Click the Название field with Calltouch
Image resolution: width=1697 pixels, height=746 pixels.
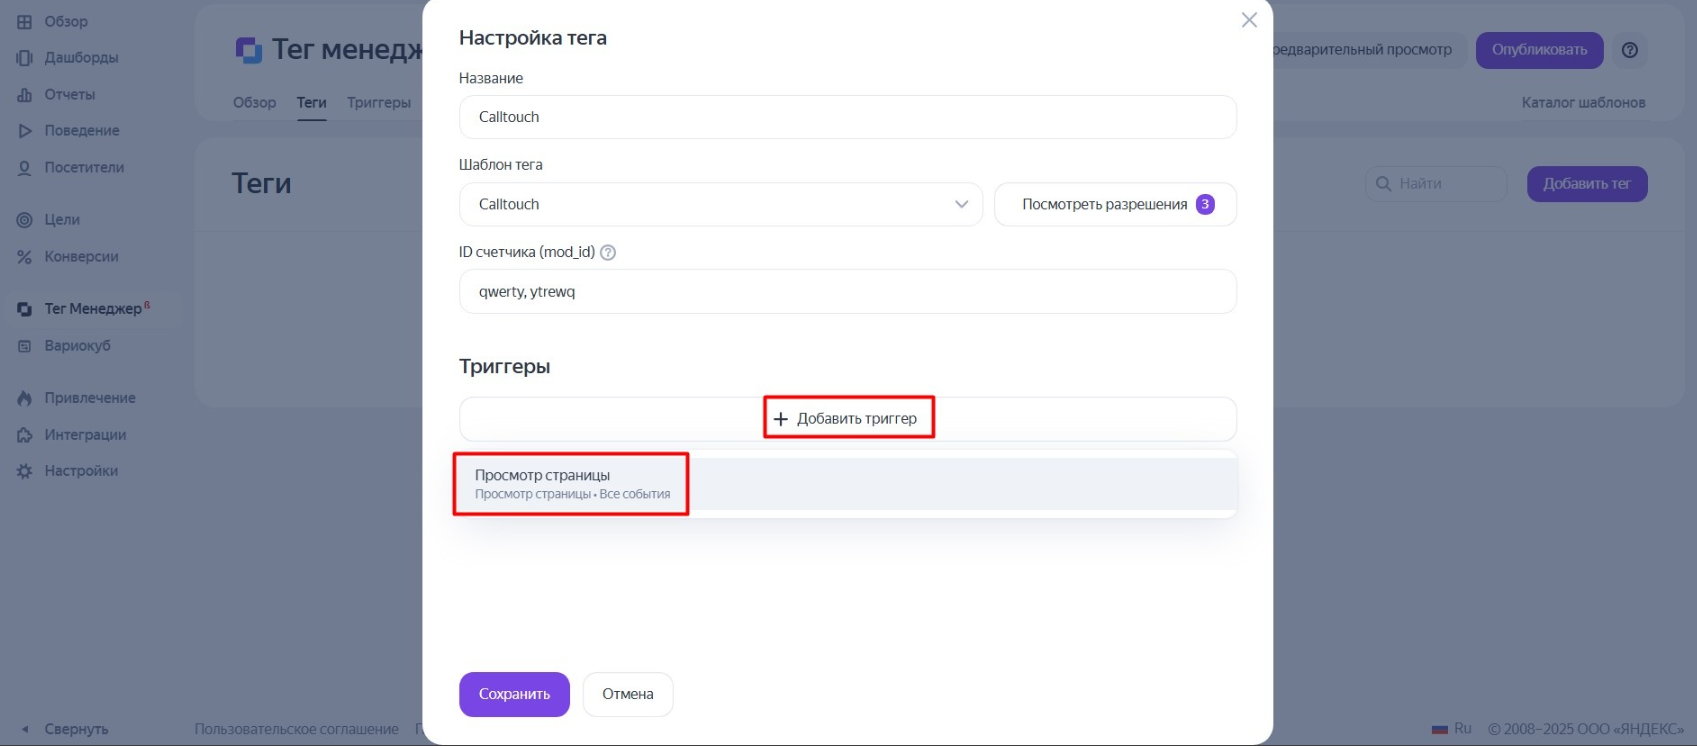(x=848, y=117)
